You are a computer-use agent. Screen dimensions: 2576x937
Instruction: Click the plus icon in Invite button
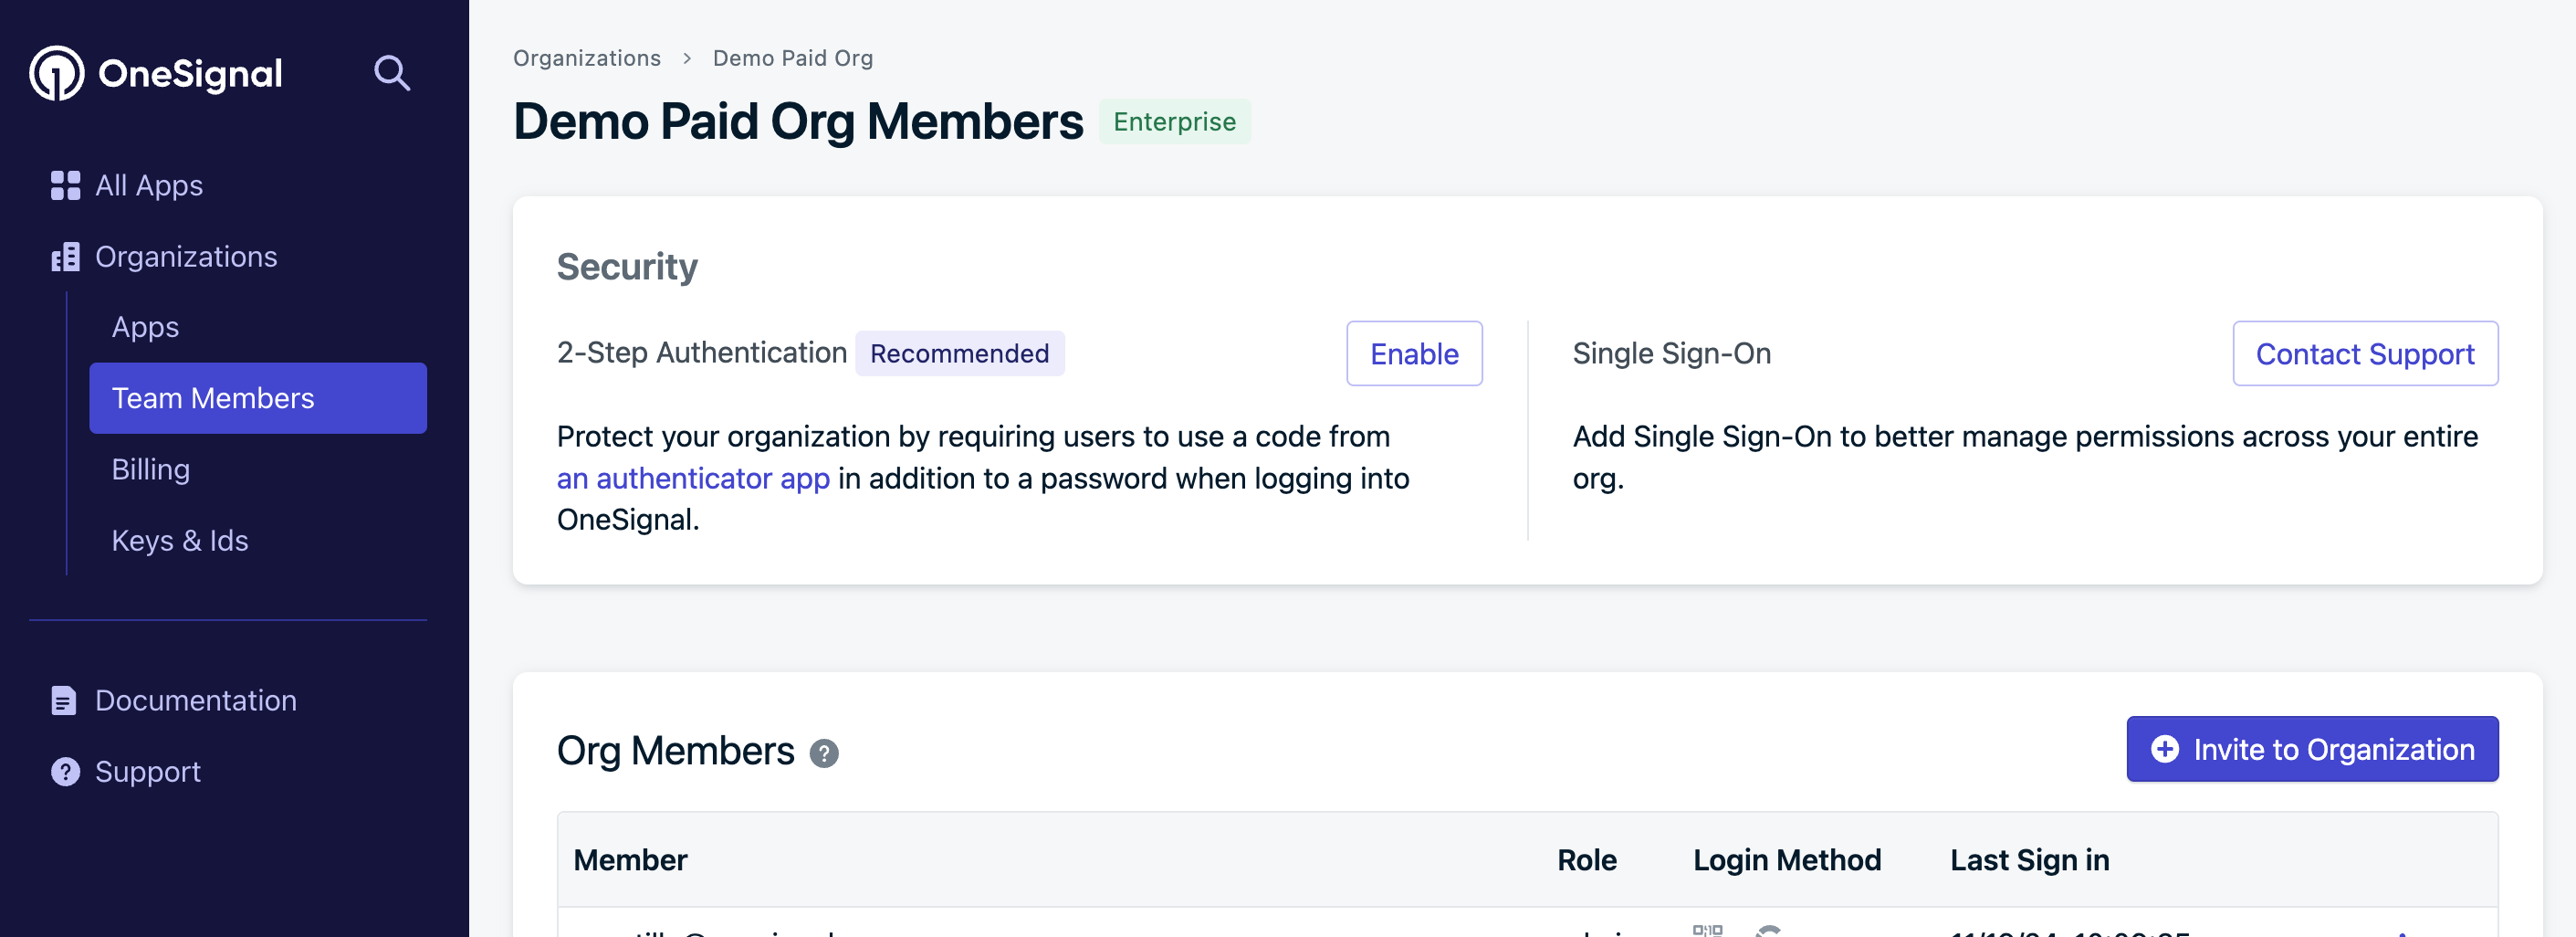[2165, 749]
